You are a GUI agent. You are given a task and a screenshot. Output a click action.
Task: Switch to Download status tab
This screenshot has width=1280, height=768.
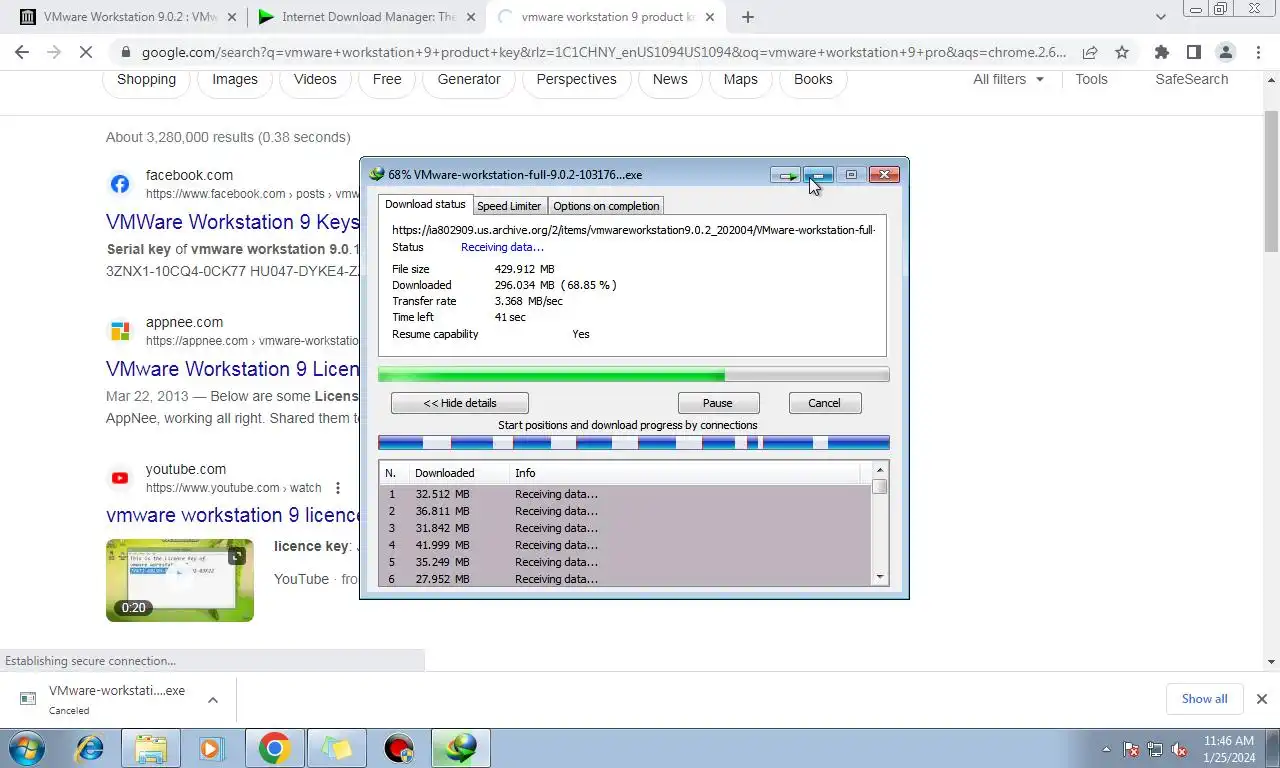(x=425, y=204)
